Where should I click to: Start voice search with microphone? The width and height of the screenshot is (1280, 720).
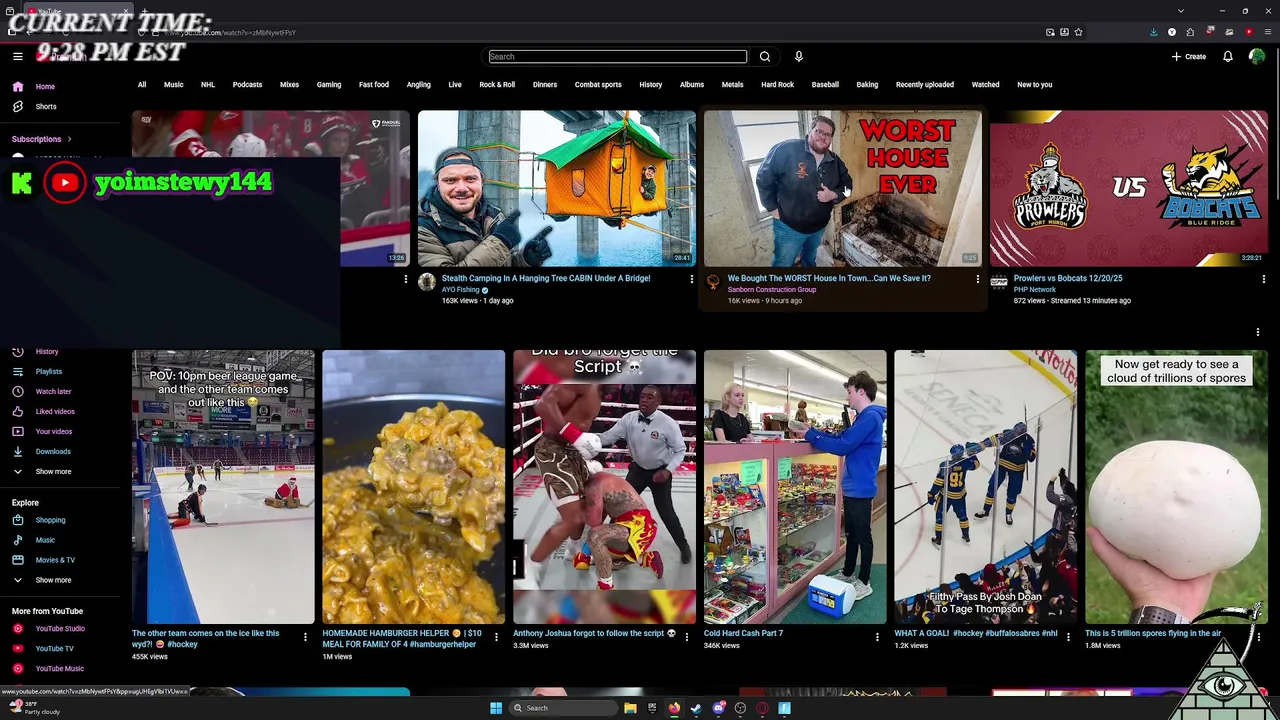[x=798, y=56]
